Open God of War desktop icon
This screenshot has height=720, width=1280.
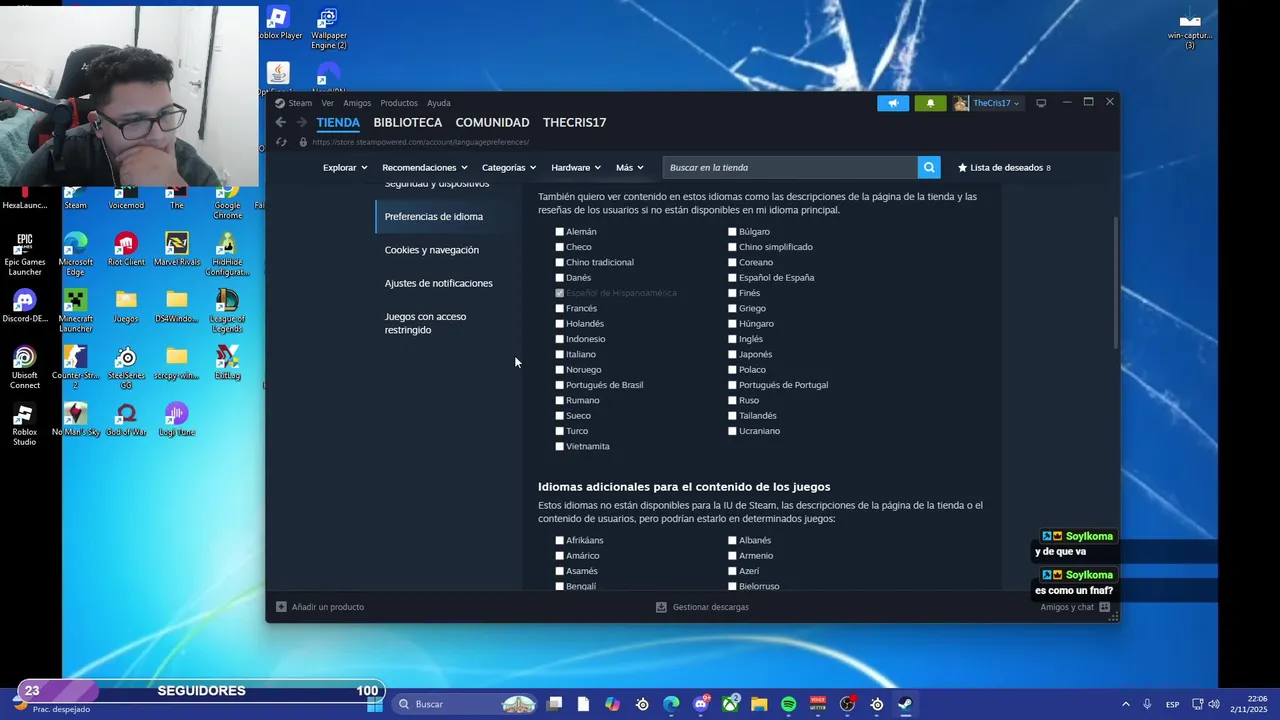[x=126, y=420]
